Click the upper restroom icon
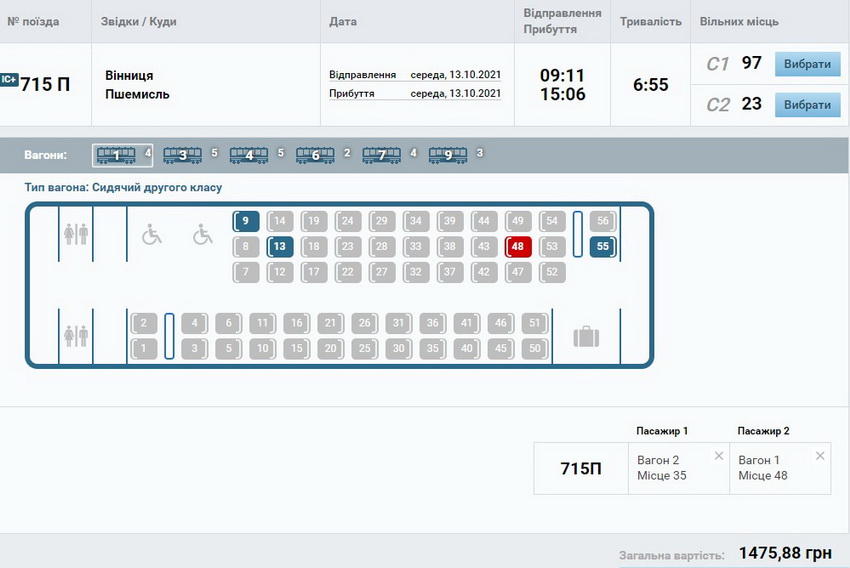Screen dimensions: 850x568 click(x=76, y=233)
